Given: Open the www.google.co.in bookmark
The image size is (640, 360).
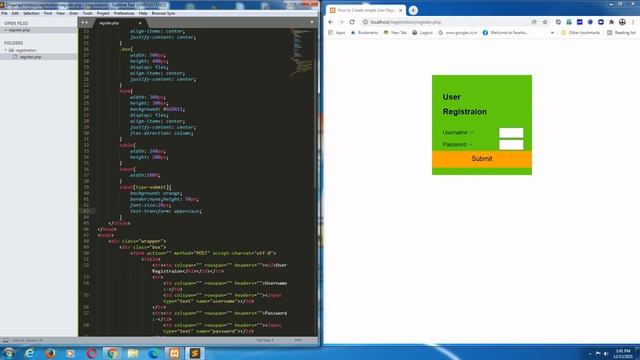Looking at the screenshot, I should pyautogui.click(x=457, y=33).
